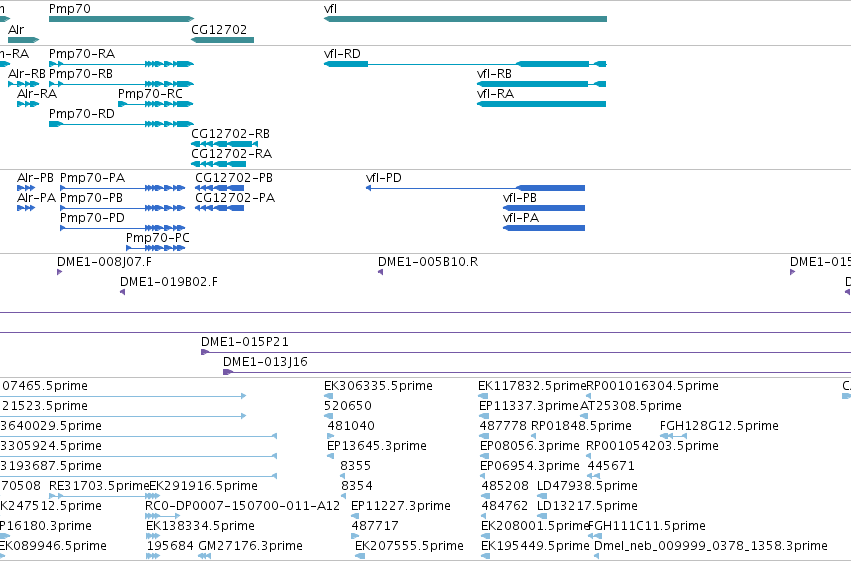Select the Pmp70-PB protein label

[x=91, y=198]
